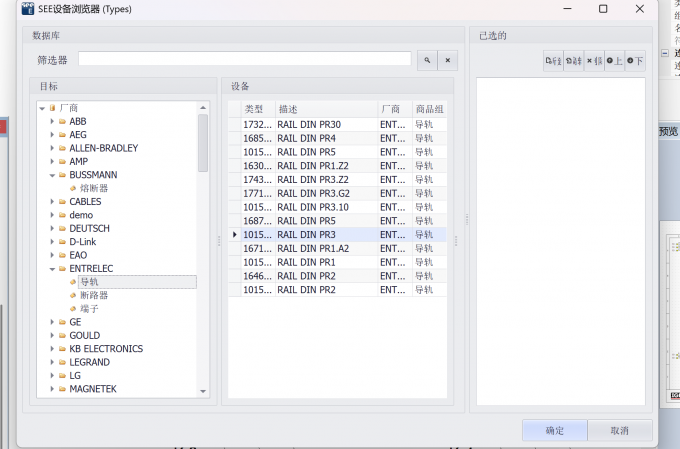Select the RAIL DIN PR3.G2 row
Image resolution: width=680 pixels, height=449 pixels.
[x=337, y=193]
